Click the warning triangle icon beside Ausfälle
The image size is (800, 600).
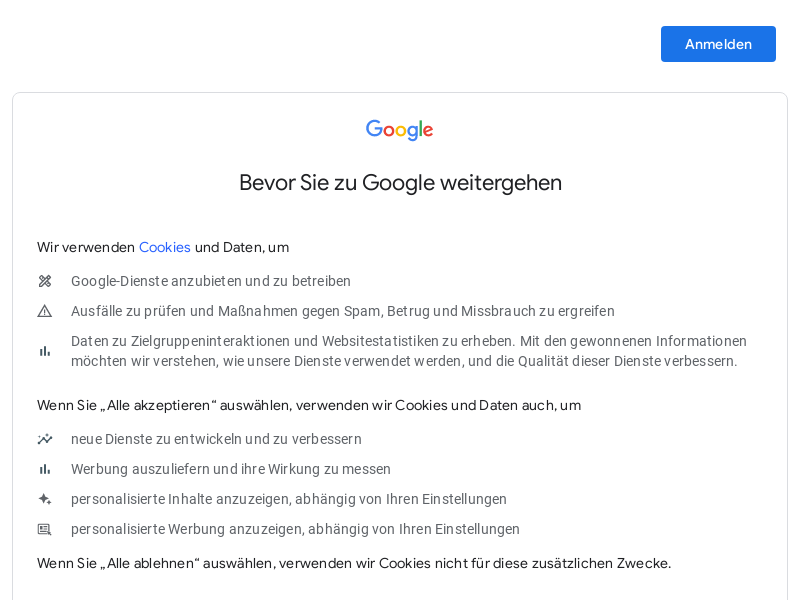tap(45, 311)
